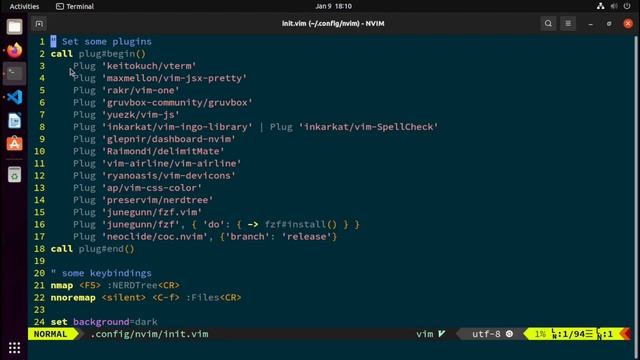The image size is (640, 360).
Task: Launch Firefox from the dock
Action: click(x=14, y=50)
